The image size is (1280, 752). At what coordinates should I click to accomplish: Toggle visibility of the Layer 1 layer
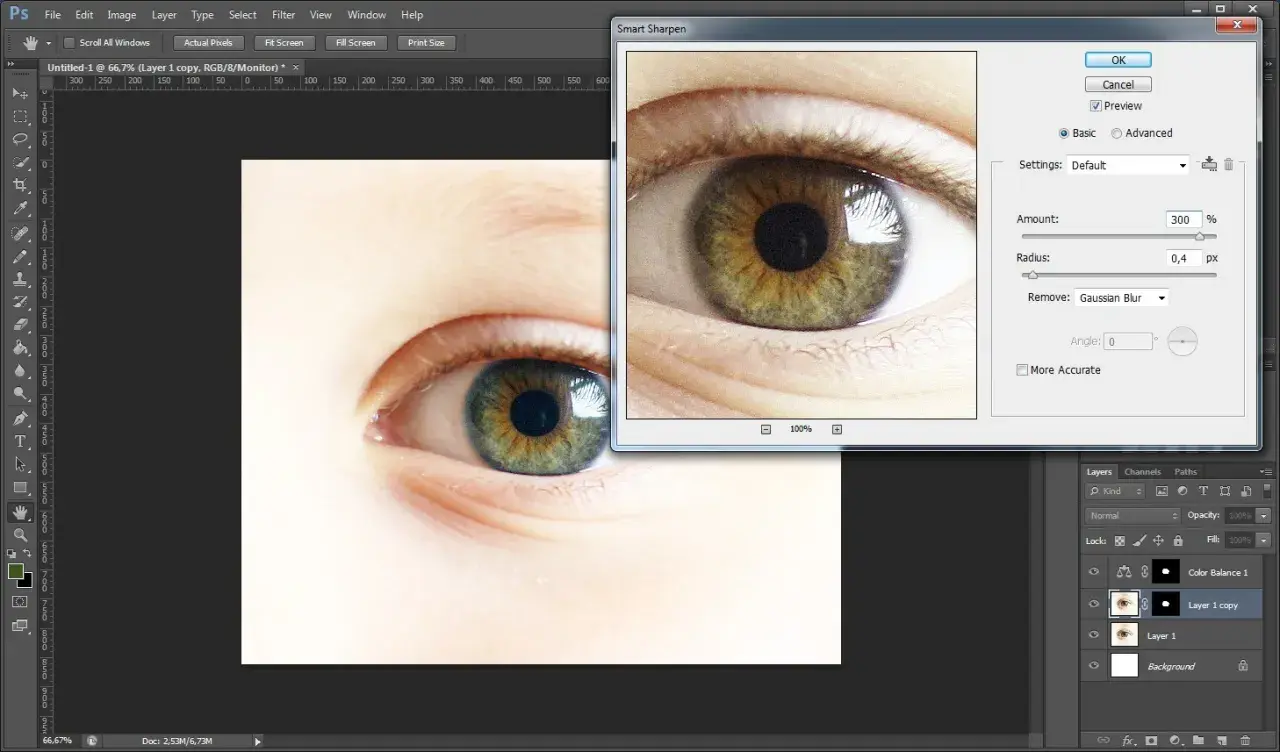[x=1094, y=635]
